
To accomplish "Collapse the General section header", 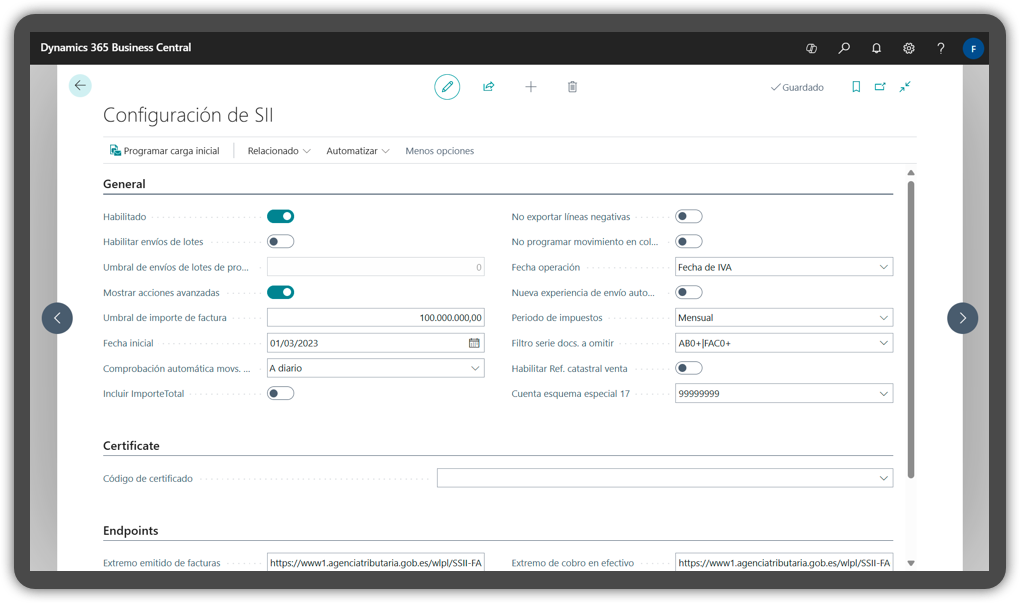I will coord(124,184).
